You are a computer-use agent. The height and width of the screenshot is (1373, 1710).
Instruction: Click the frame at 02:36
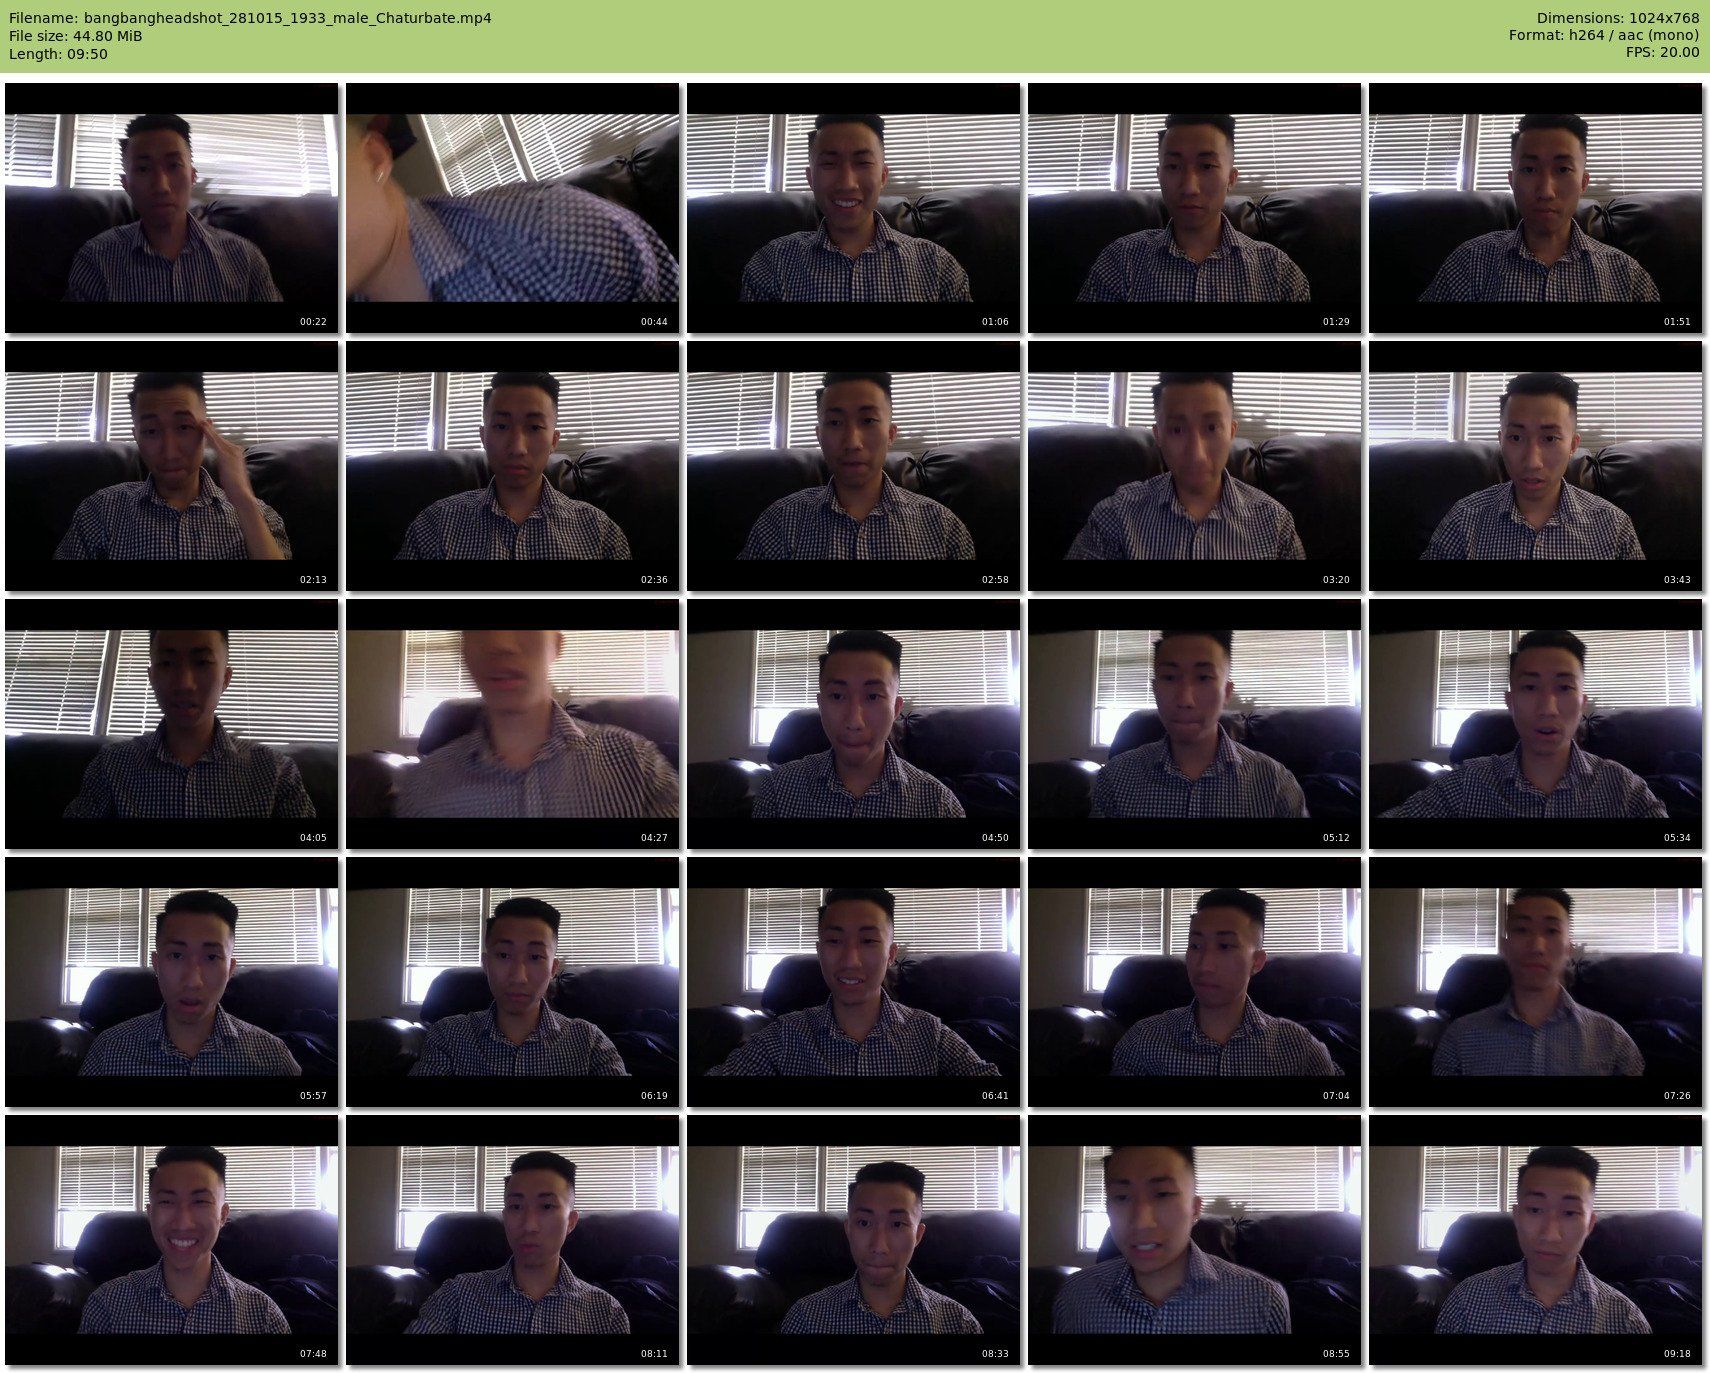point(513,466)
